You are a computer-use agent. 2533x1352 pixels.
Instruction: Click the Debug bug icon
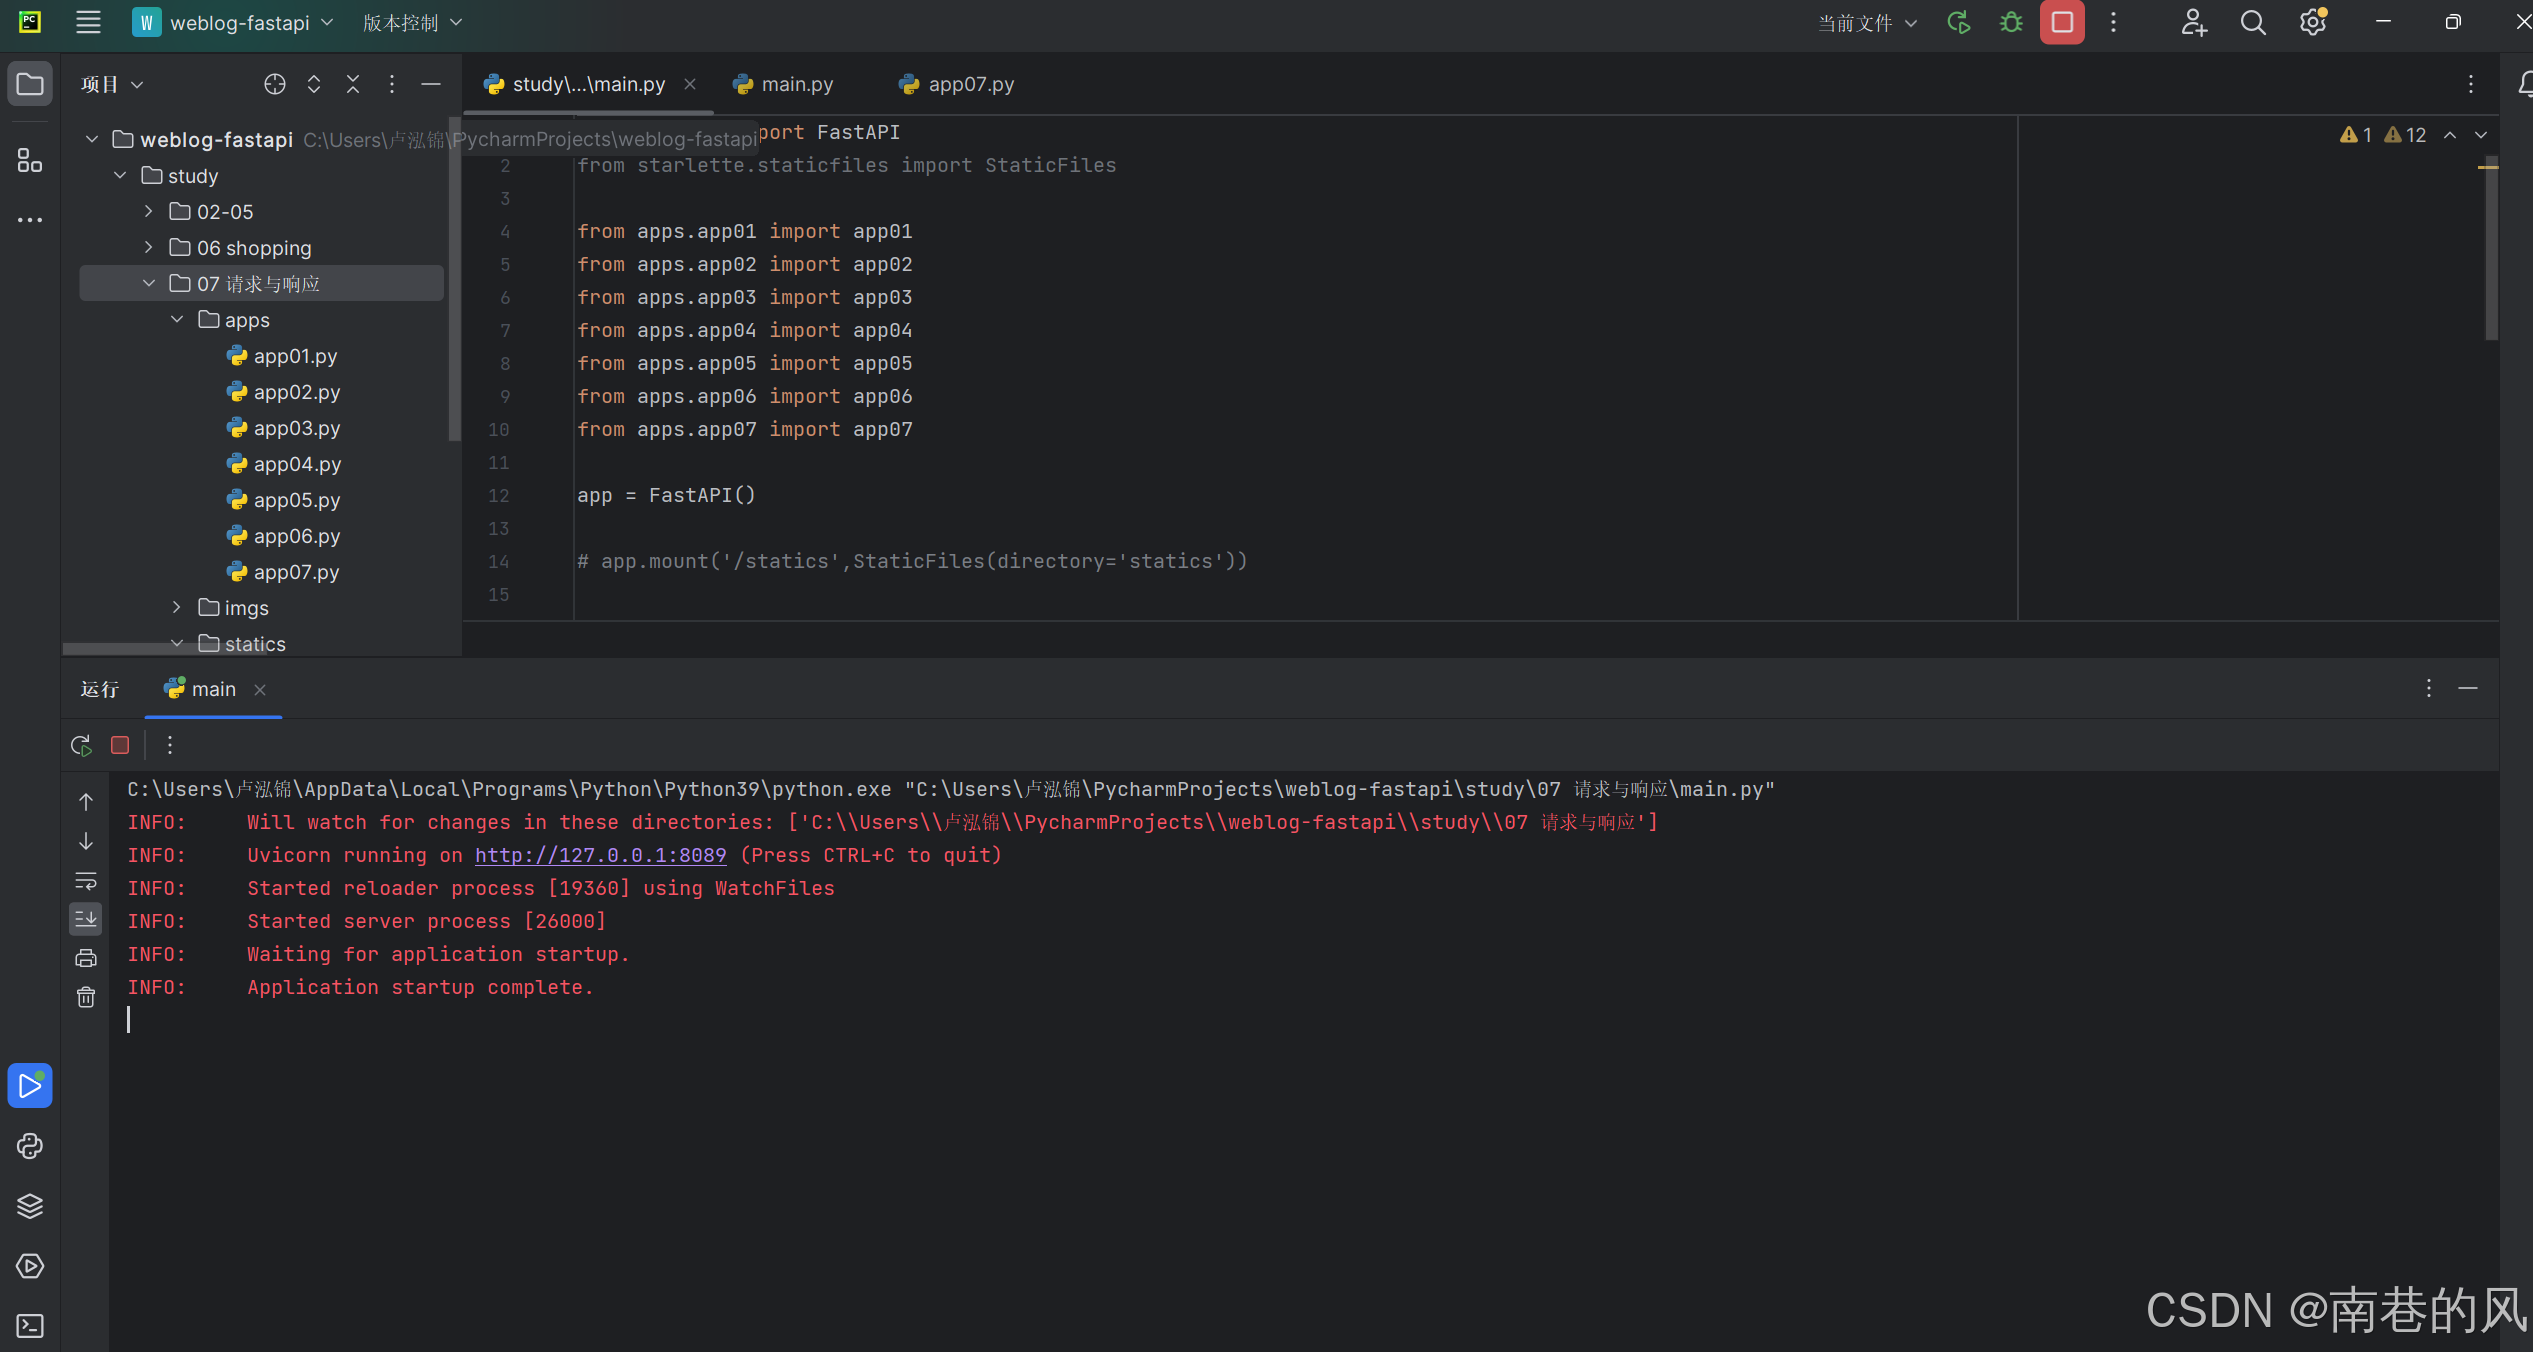(x=2010, y=23)
